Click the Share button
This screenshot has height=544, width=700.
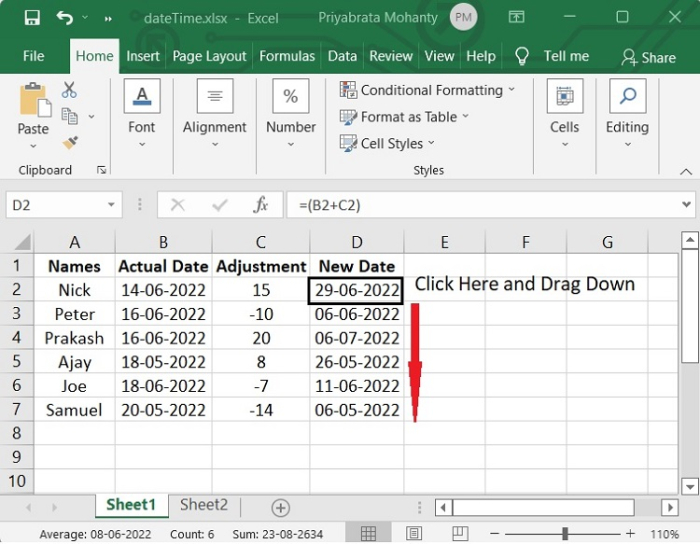(648, 57)
